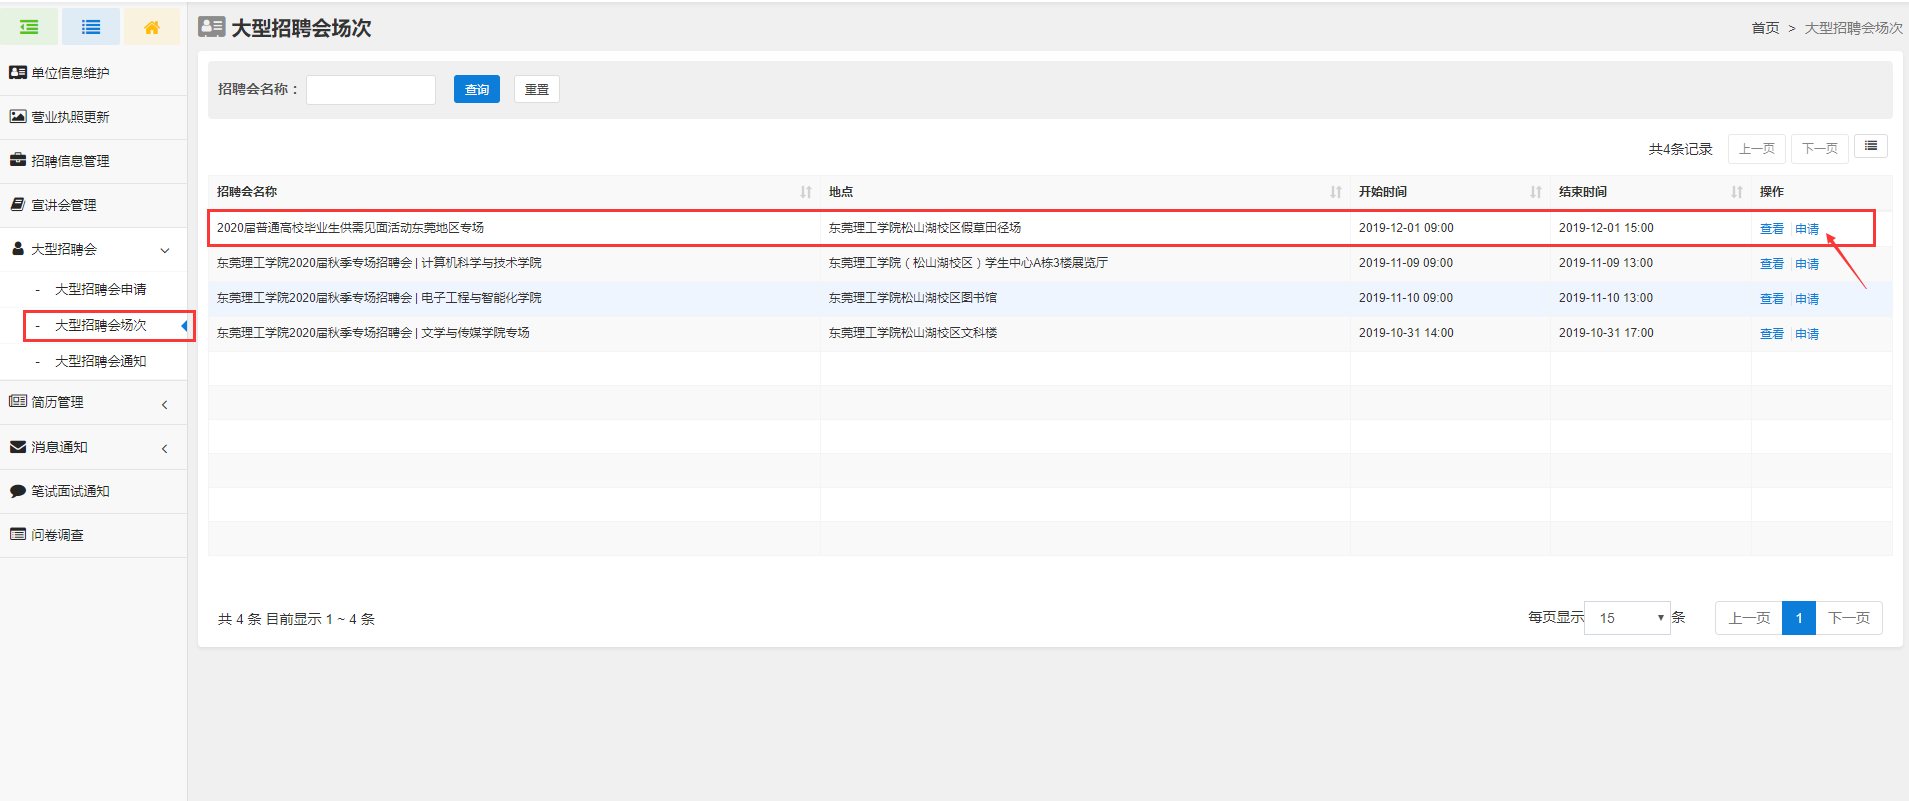Viewport: 1909px width, 801px height.
Task: Click the 招聘会名称 search input field
Action: pos(371,89)
